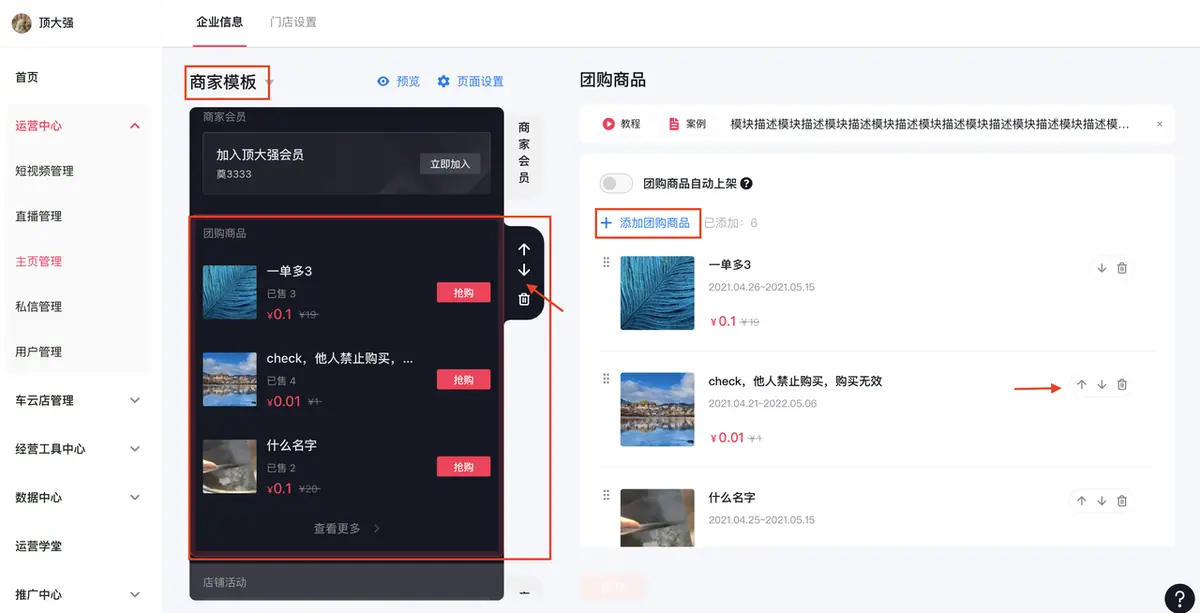Delete 一单多3 from group-buy list
This screenshot has height=613, width=1200.
click(1122, 268)
